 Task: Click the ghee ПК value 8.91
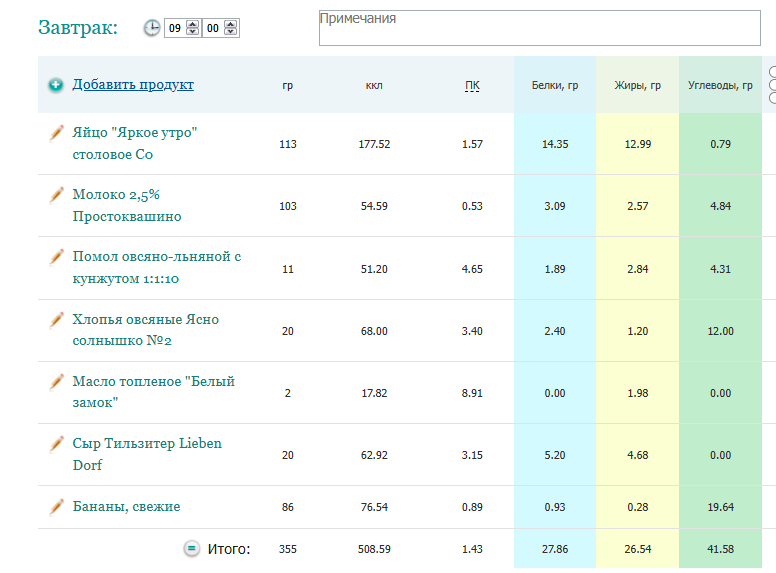point(472,393)
